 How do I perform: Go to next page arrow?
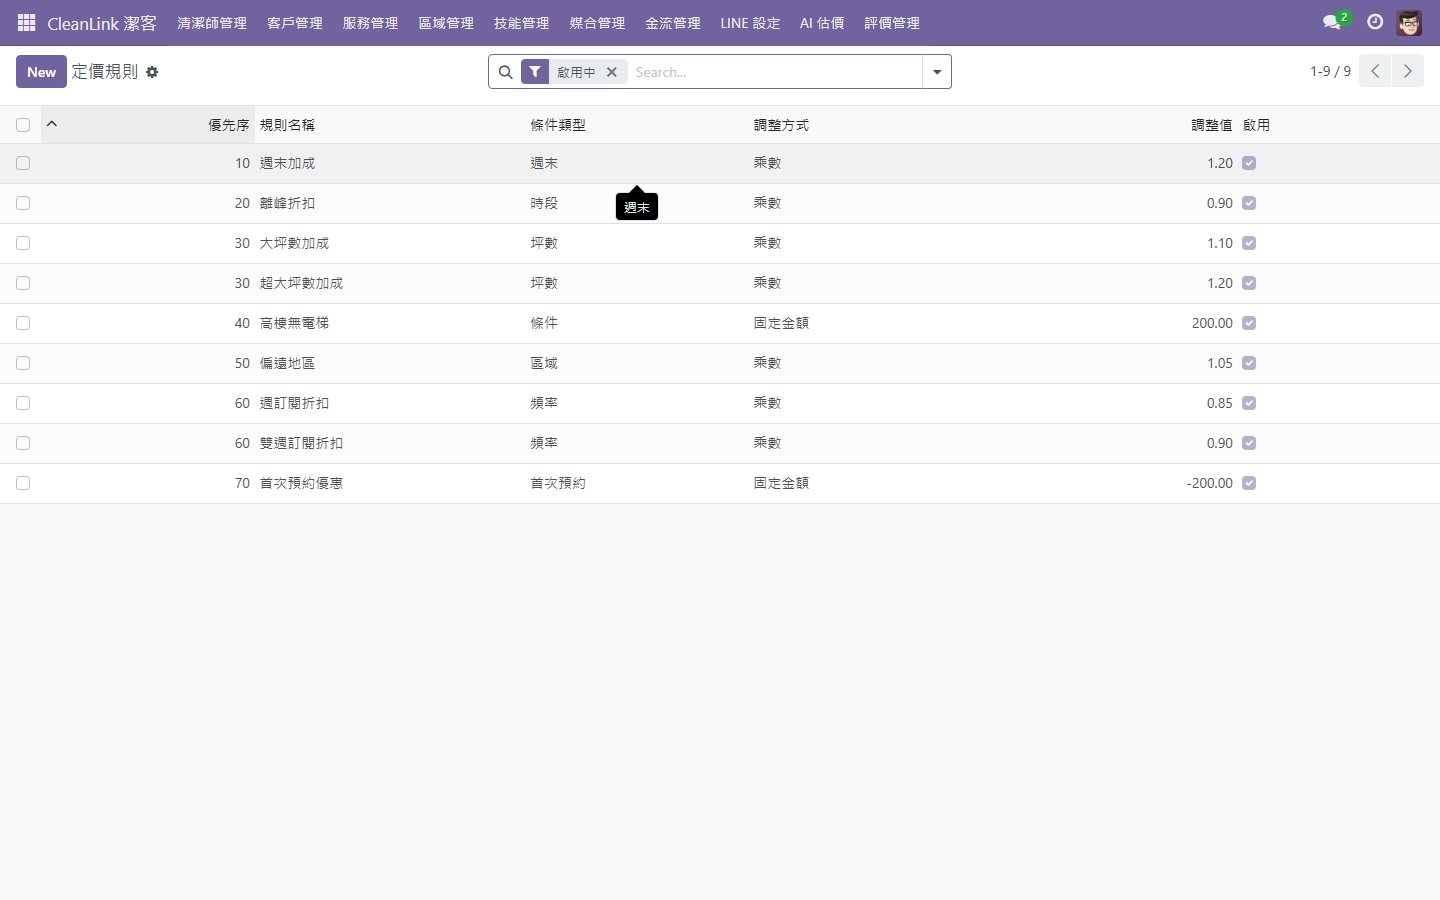point(1407,71)
